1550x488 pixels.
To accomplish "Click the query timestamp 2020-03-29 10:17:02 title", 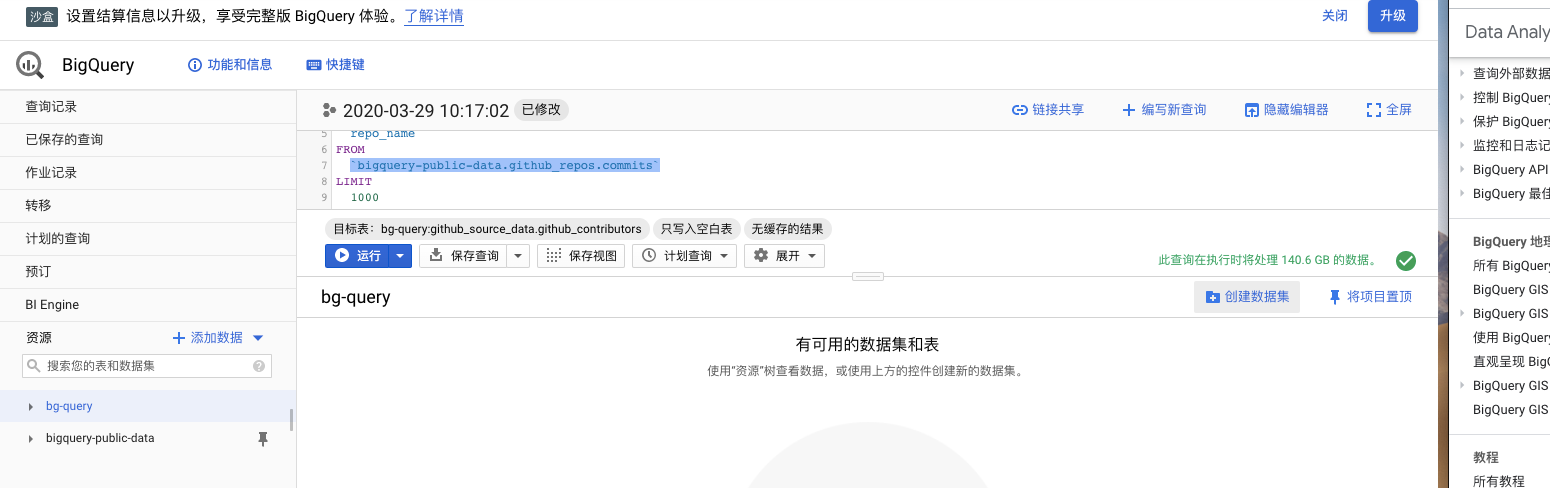I will 426,111.
